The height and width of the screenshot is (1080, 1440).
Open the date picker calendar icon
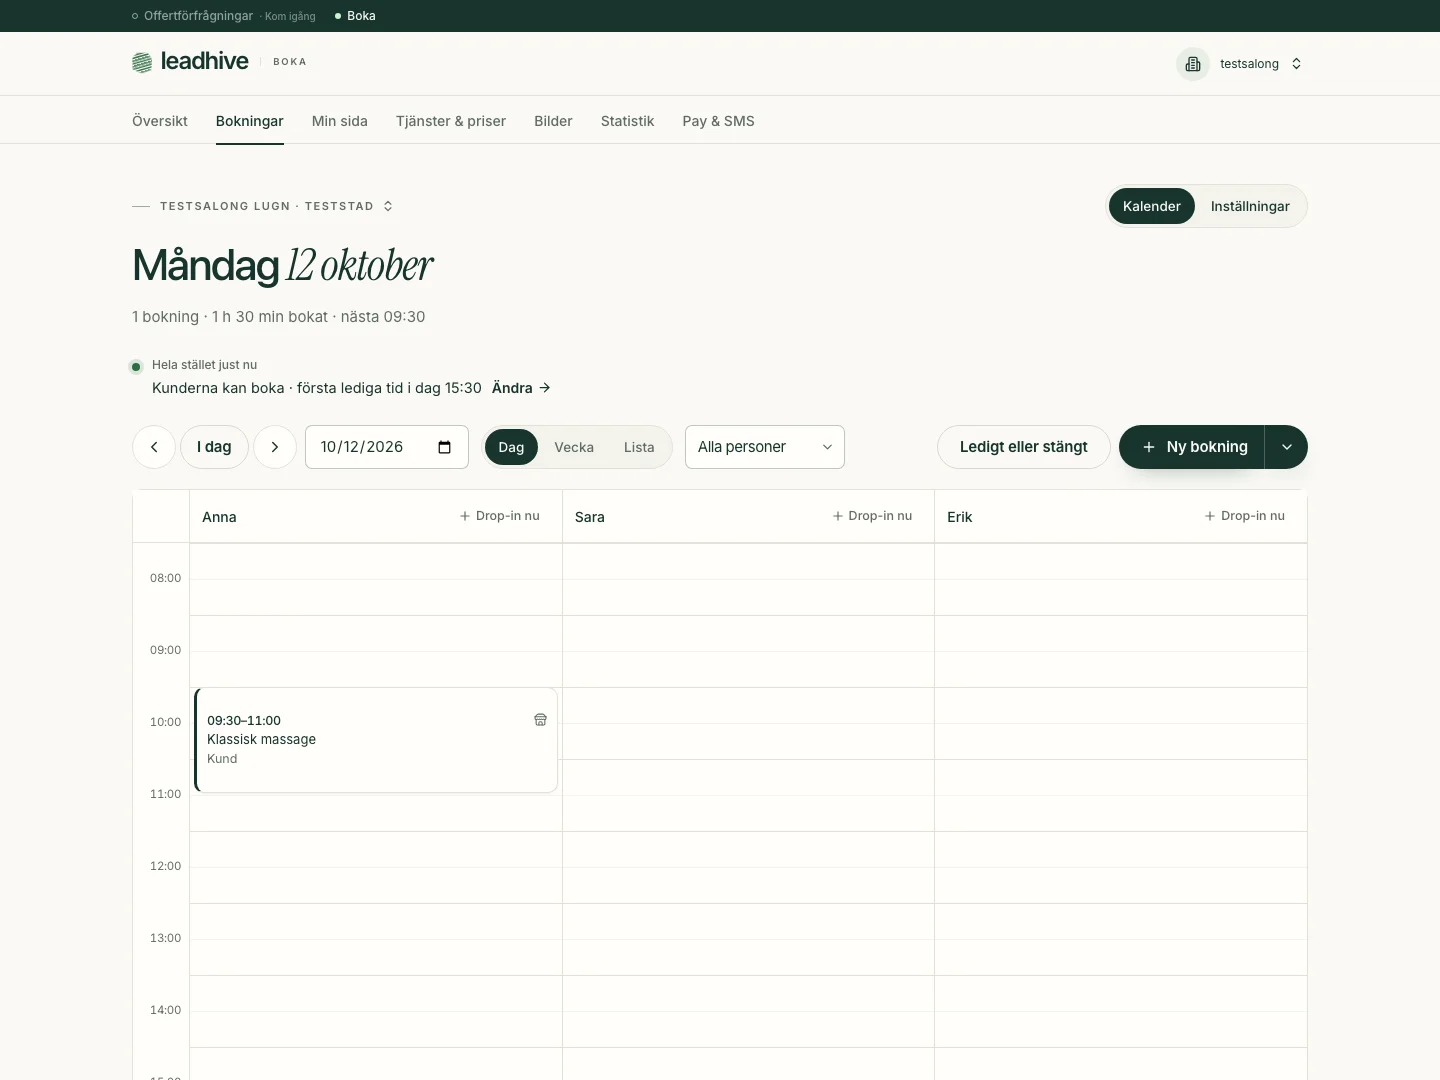445,447
